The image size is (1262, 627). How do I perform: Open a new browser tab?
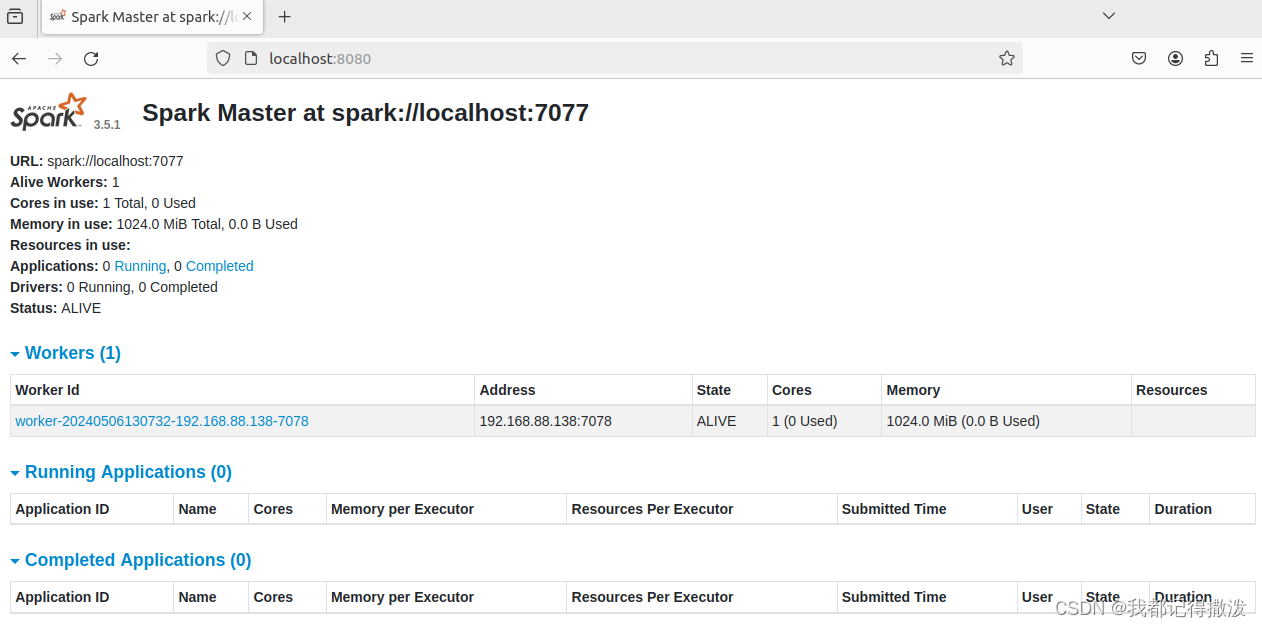284,16
